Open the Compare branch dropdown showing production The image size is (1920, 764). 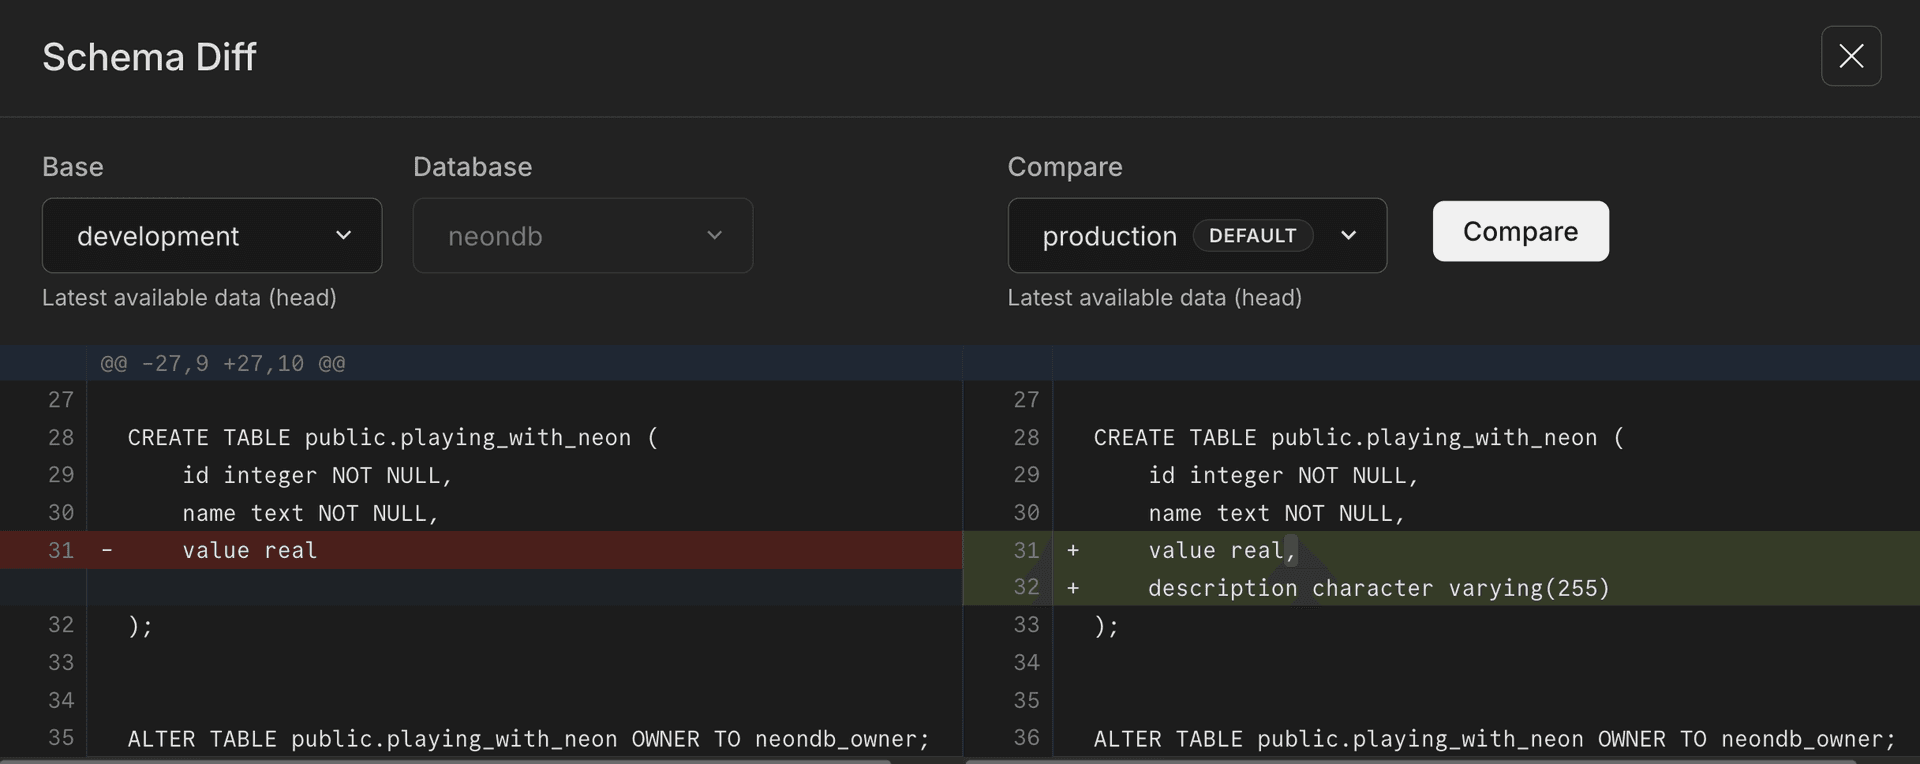tap(1196, 236)
